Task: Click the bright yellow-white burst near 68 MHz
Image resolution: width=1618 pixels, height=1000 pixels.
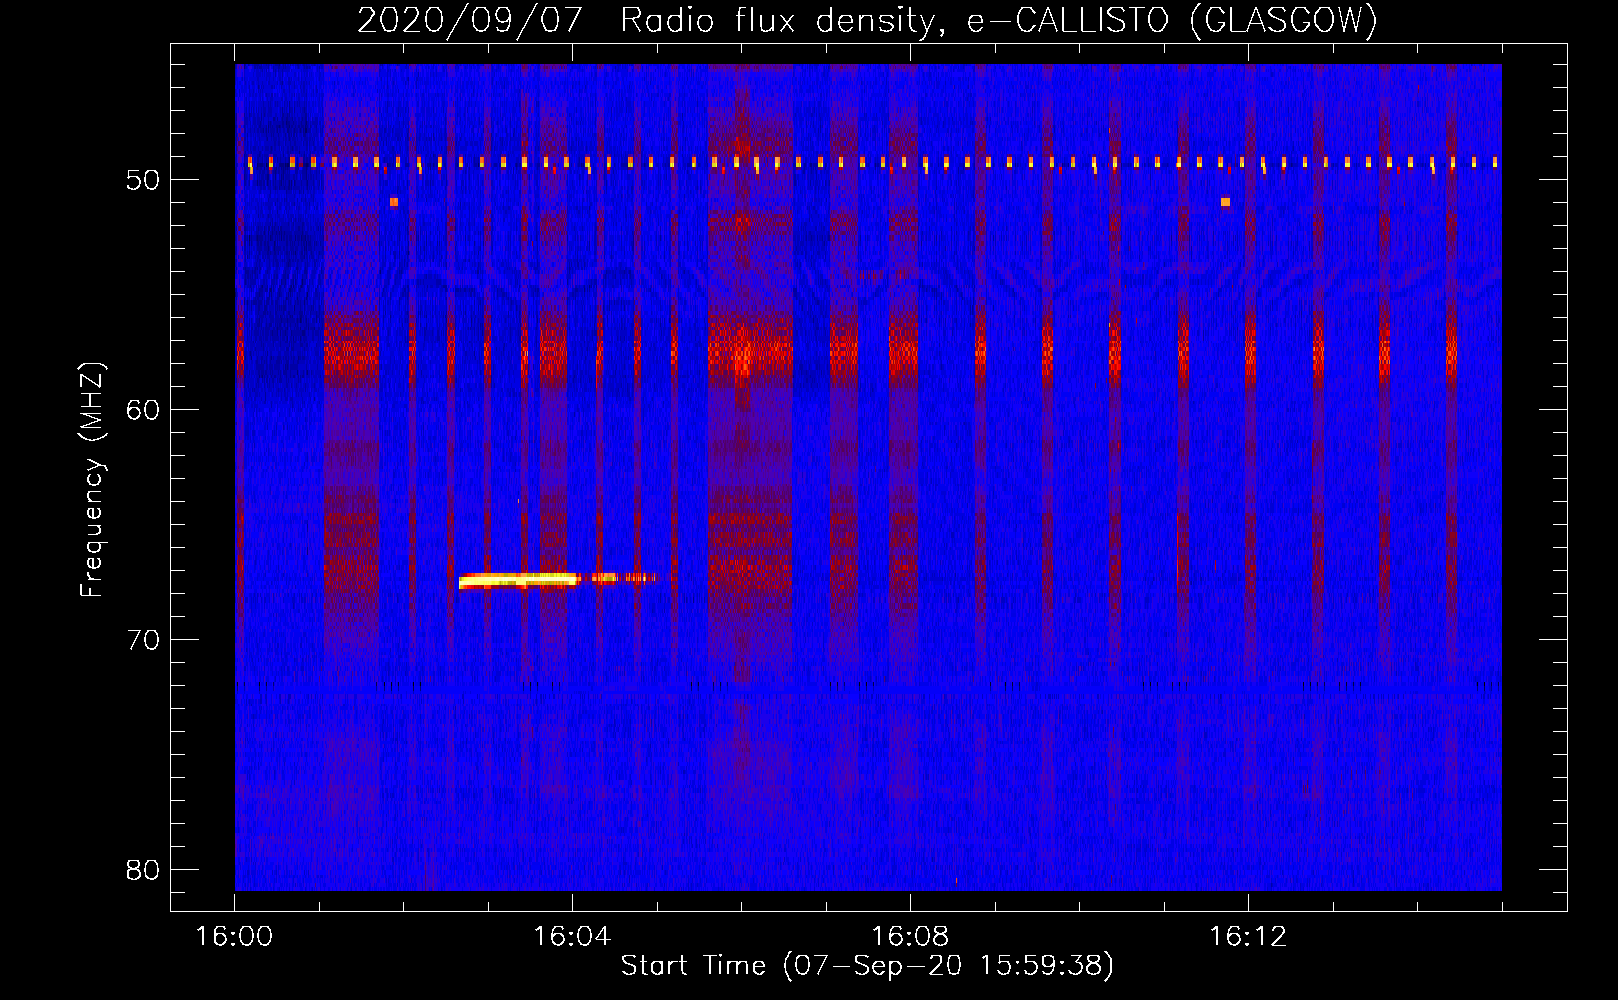Action: [x=518, y=580]
